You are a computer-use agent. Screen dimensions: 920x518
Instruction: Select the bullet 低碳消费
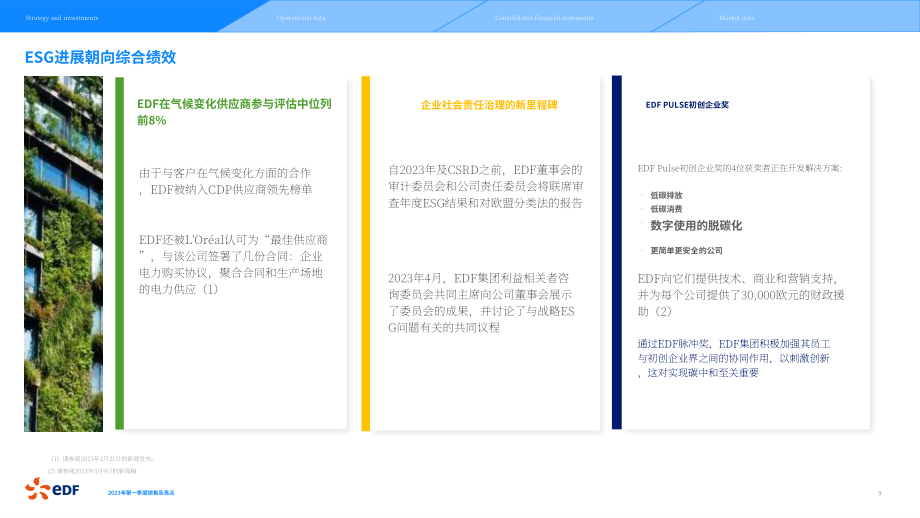click(x=666, y=209)
